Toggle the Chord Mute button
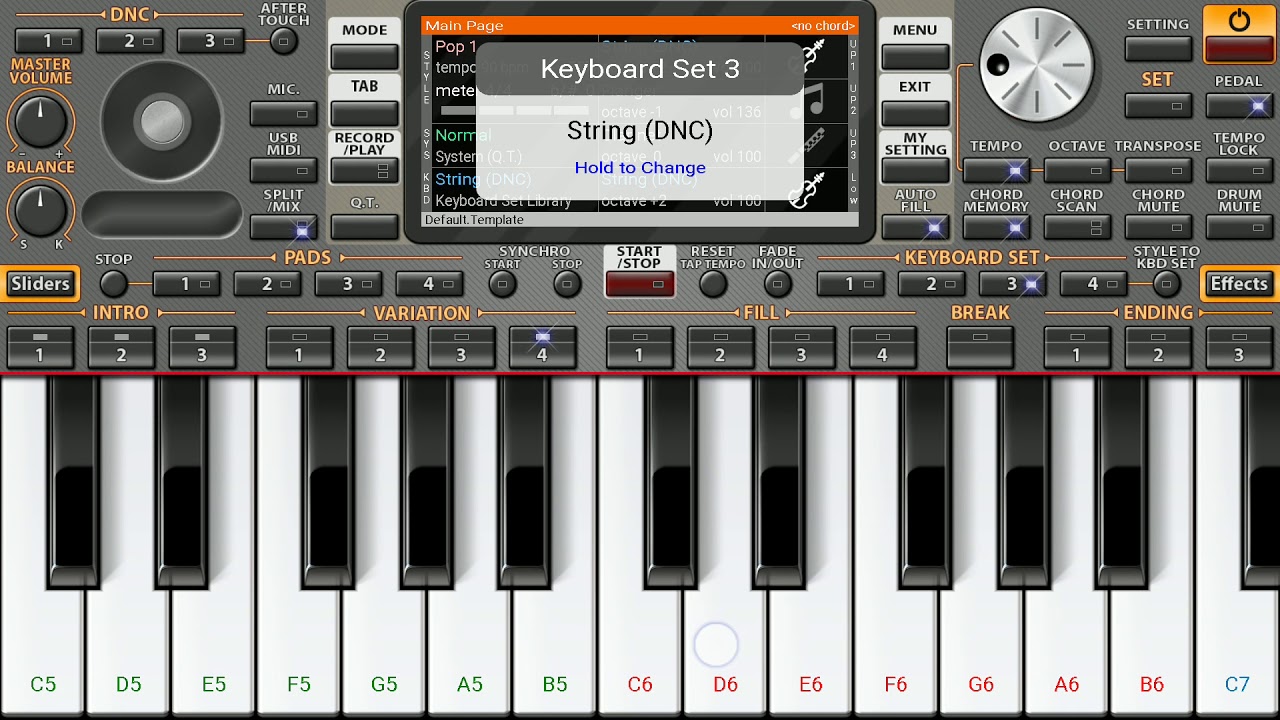Screen dimensions: 1280x720 click(x=1158, y=228)
